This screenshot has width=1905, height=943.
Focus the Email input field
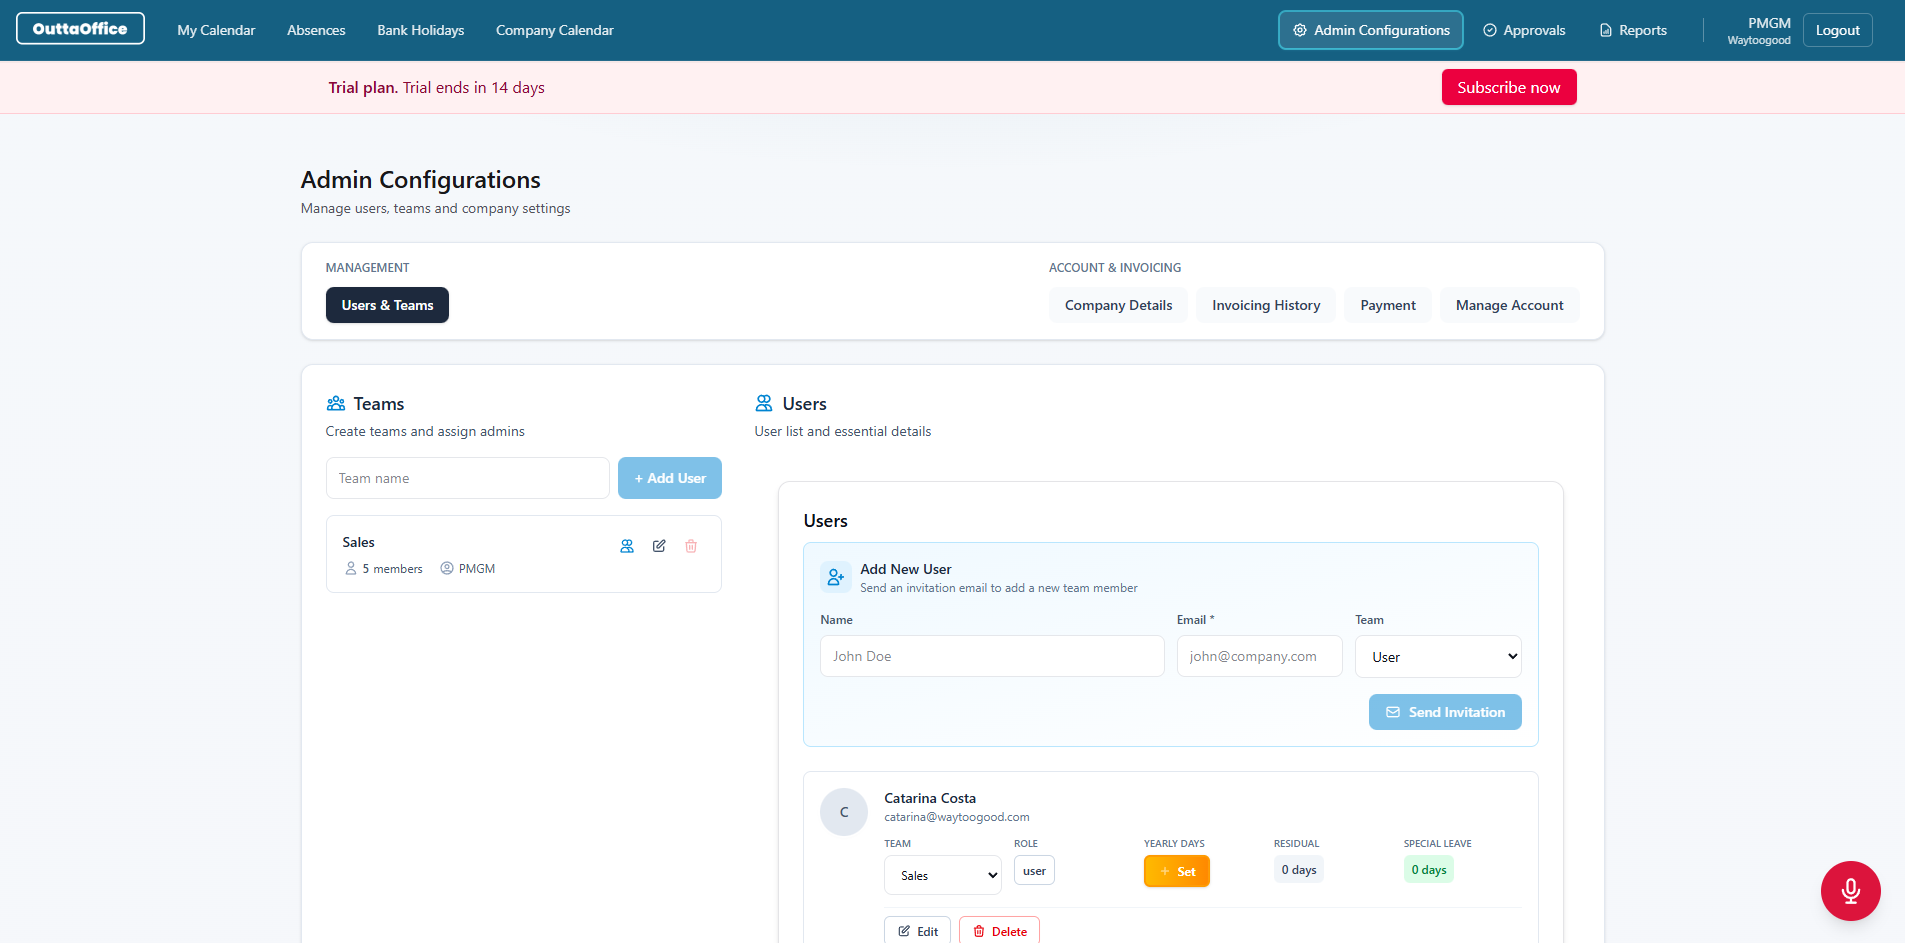[1260, 656]
